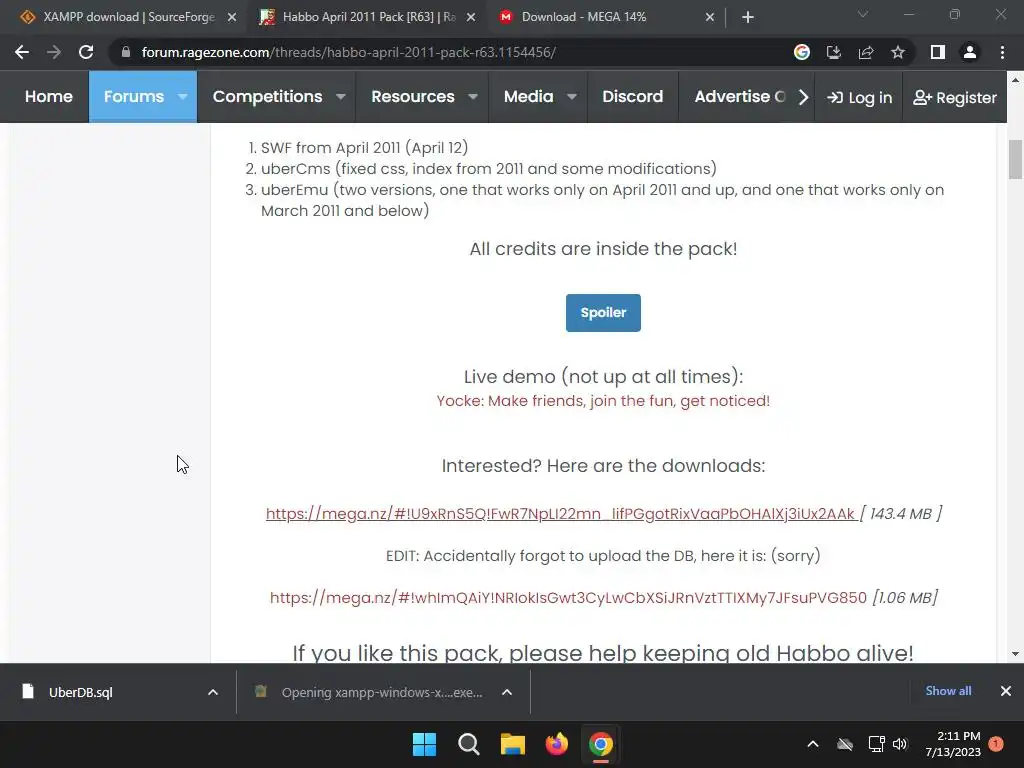Click the Chrome taskbar icon

coord(601,744)
